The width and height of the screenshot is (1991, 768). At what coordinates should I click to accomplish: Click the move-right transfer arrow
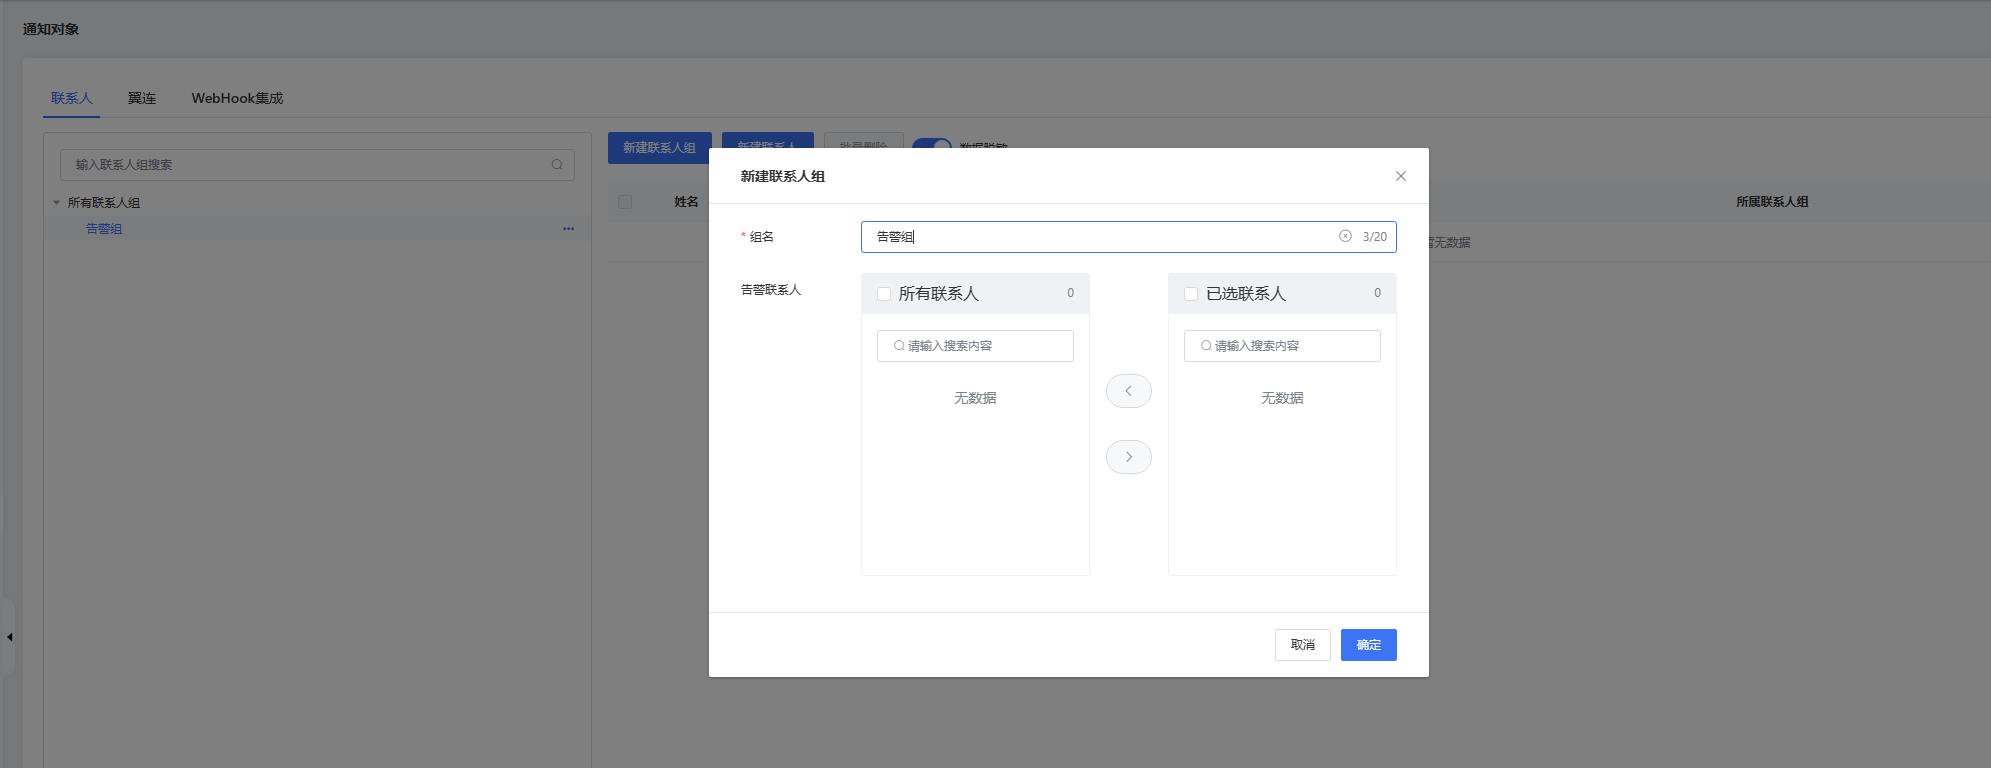tap(1128, 457)
